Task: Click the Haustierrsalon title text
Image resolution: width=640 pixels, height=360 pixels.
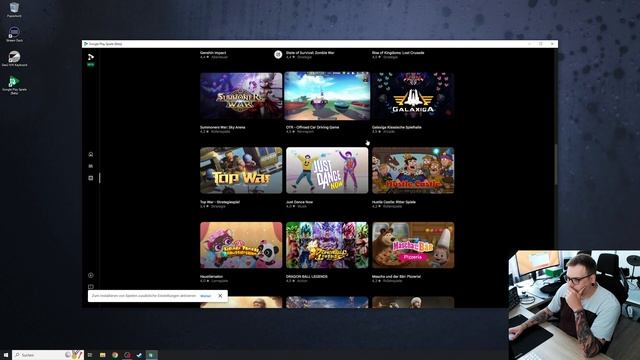Action: [211, 276]
